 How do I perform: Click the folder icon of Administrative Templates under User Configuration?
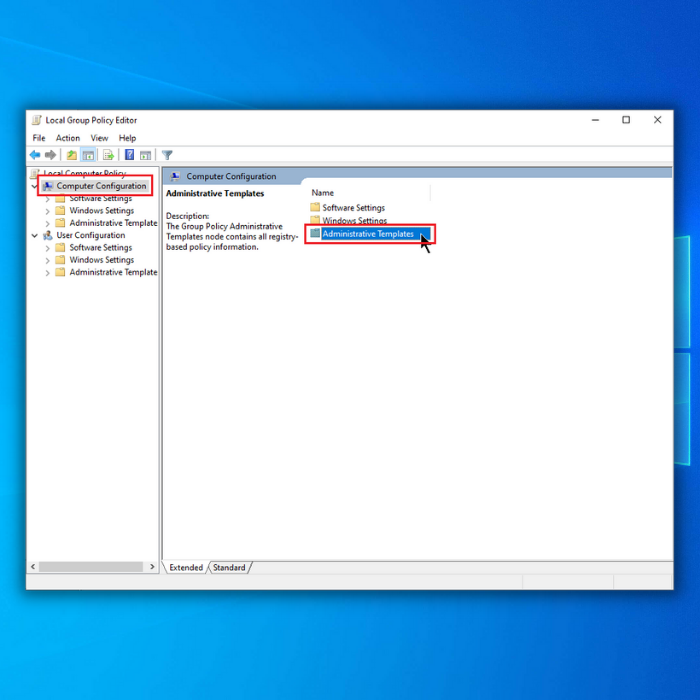[60, 272]
